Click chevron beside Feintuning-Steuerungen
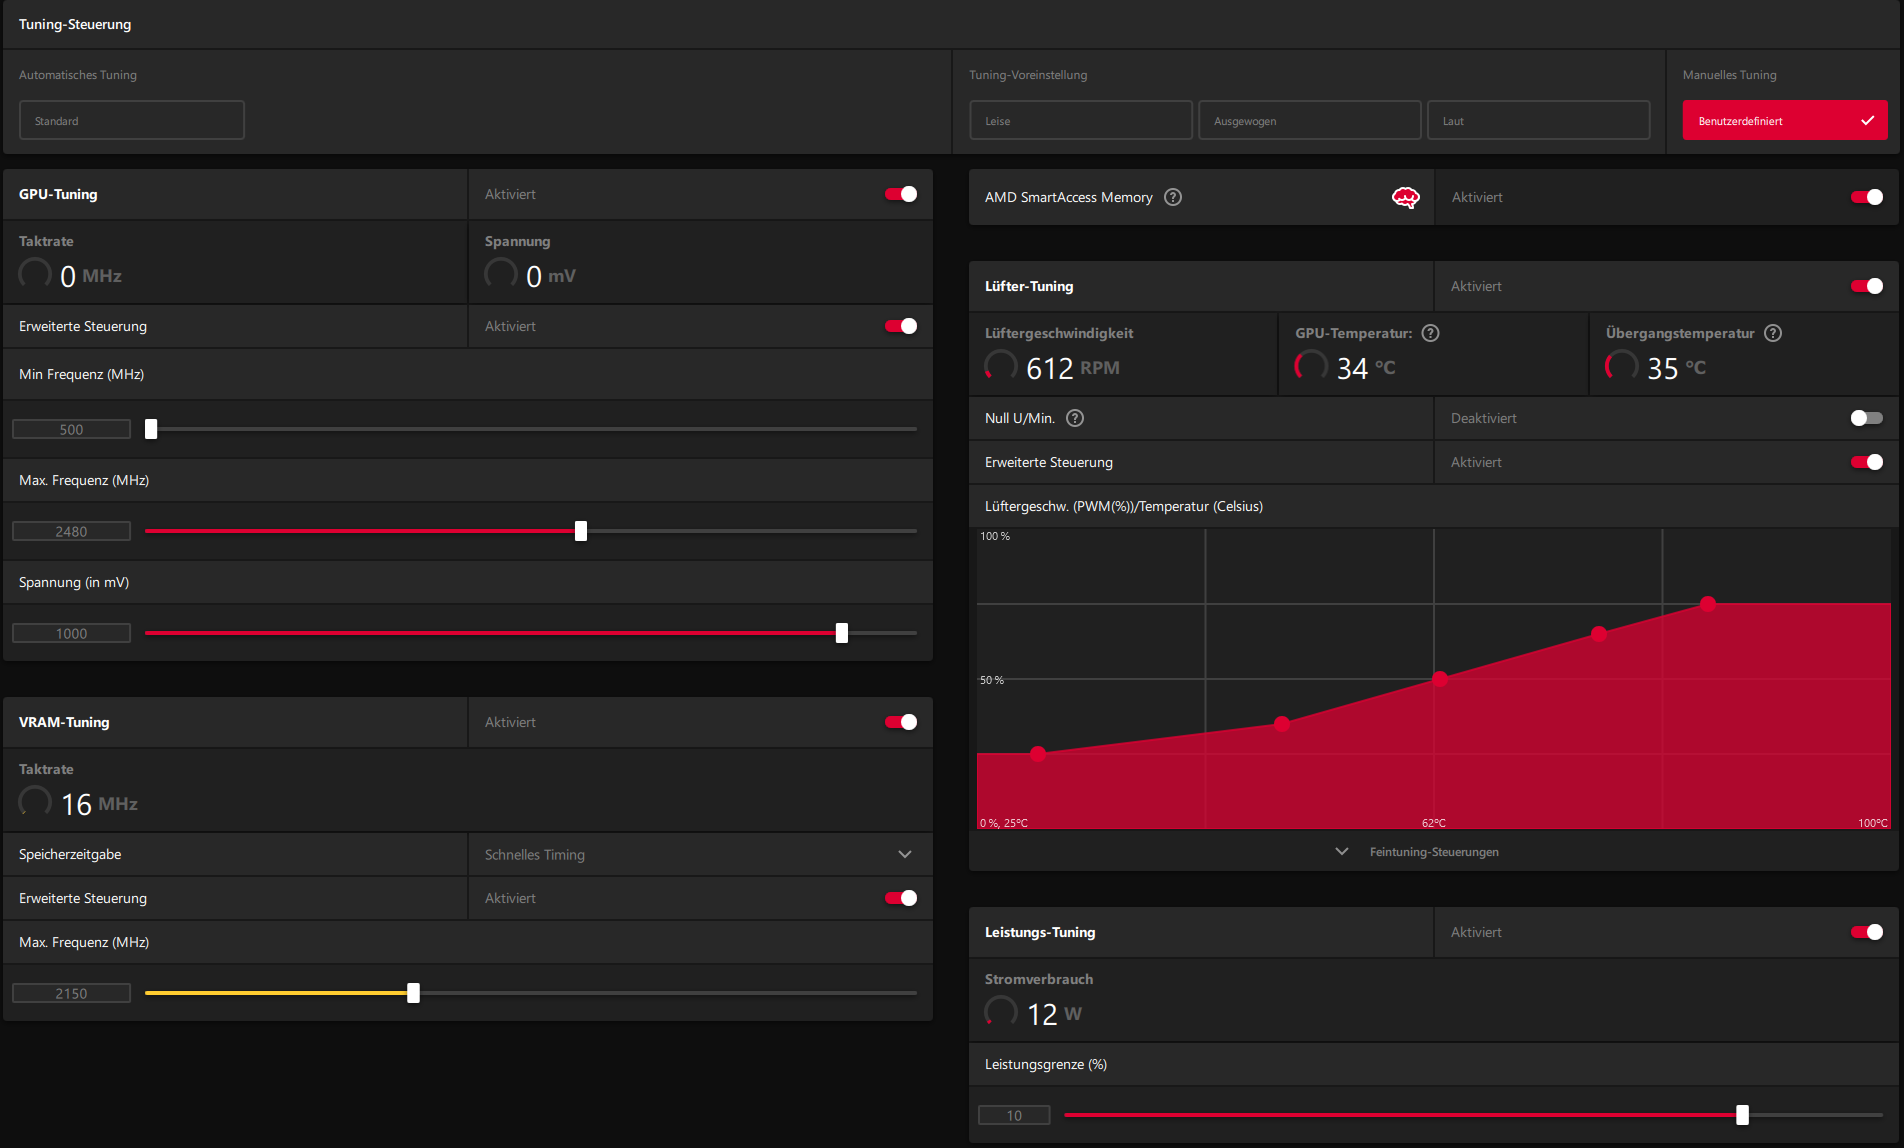 pos(1342,852)
